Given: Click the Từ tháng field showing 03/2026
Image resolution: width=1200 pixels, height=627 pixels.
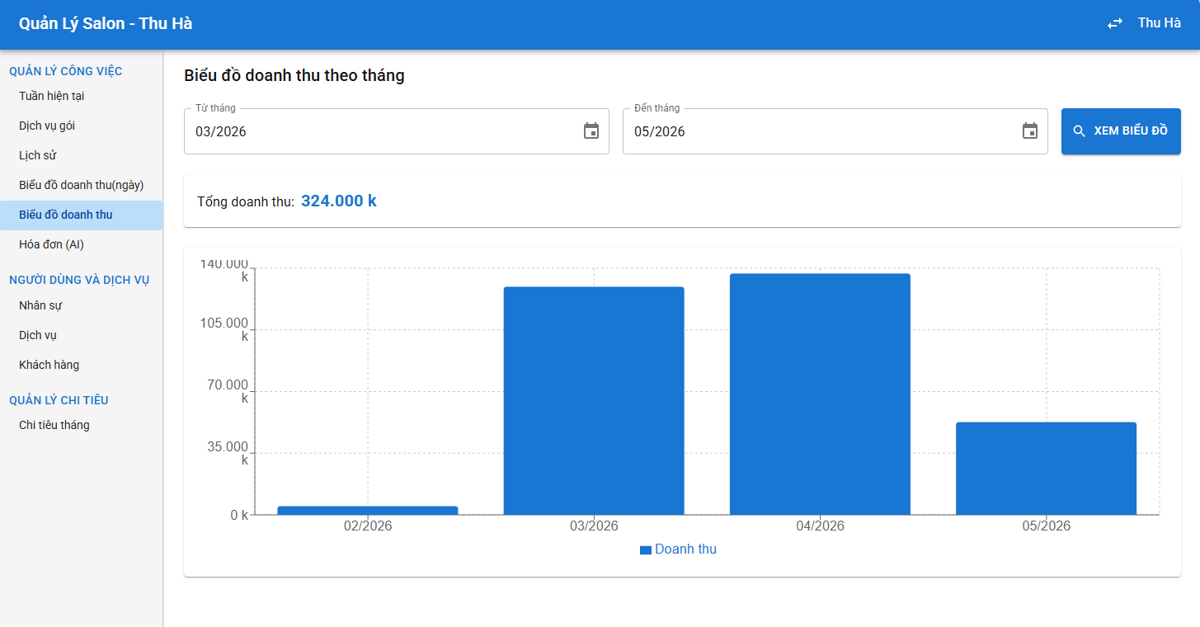Looking at the screenshot, I should tap(396, 131).
